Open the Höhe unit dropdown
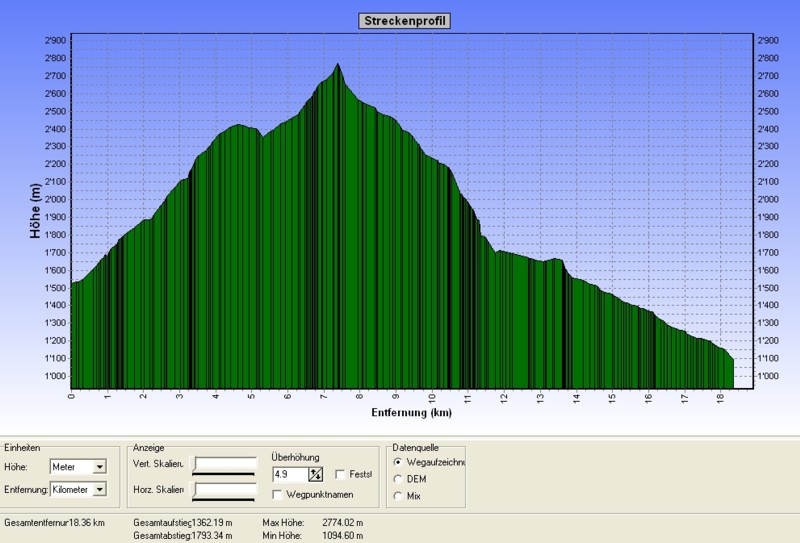The image size is (800, 543). [x=99, y=467]
